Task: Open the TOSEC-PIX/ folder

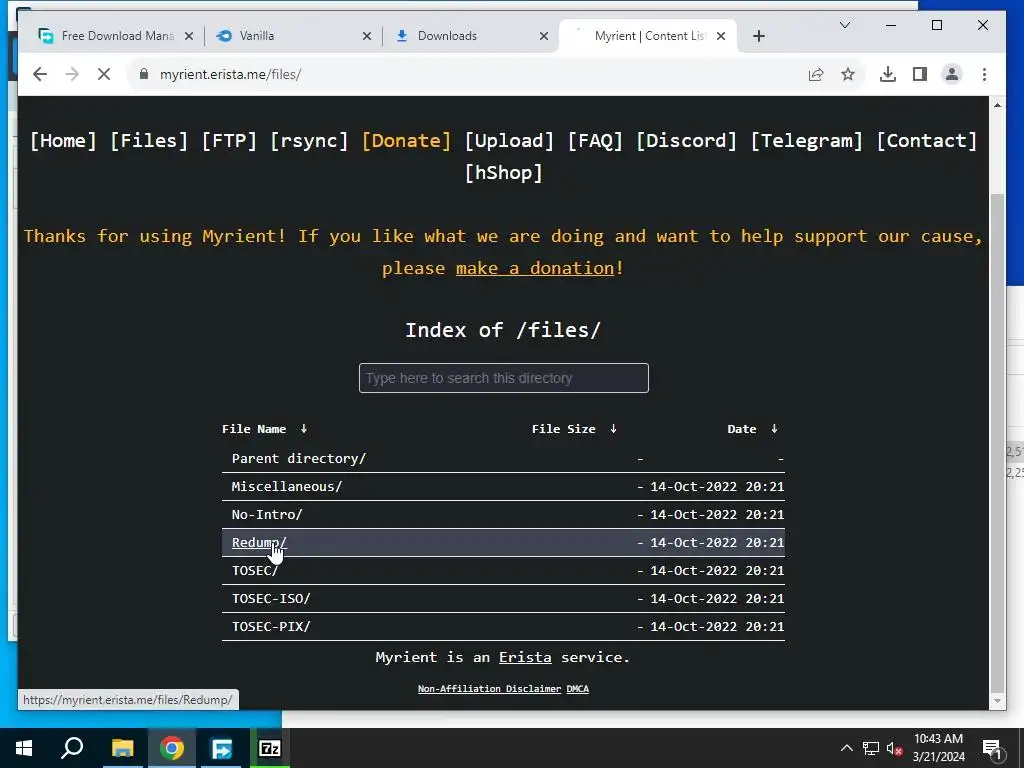Action: tap(271, 627)
